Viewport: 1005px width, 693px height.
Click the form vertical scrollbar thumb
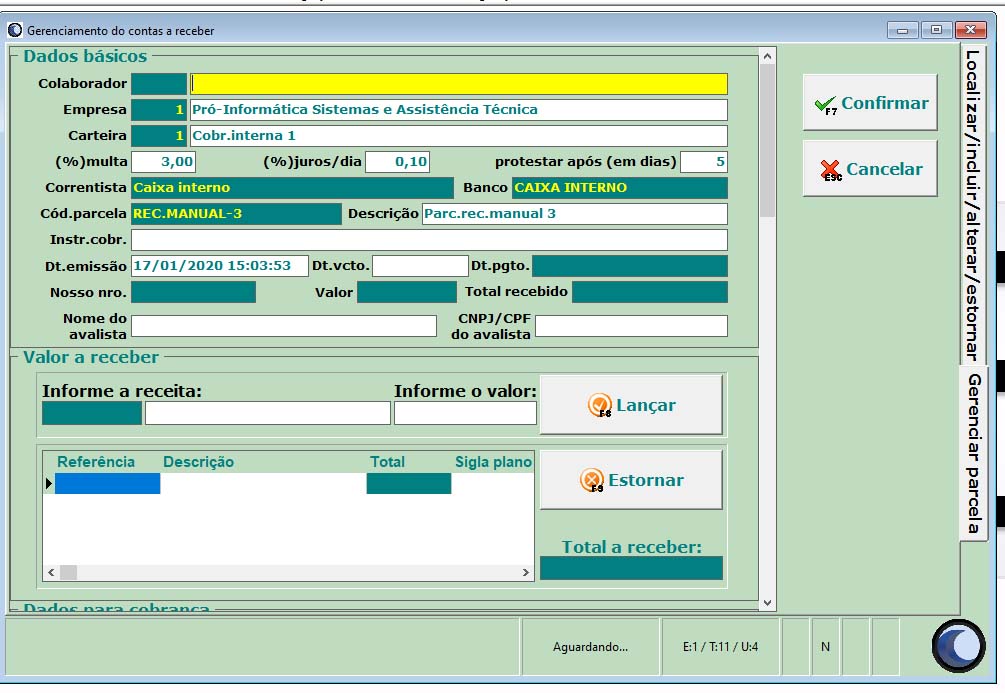pos(767,140)
